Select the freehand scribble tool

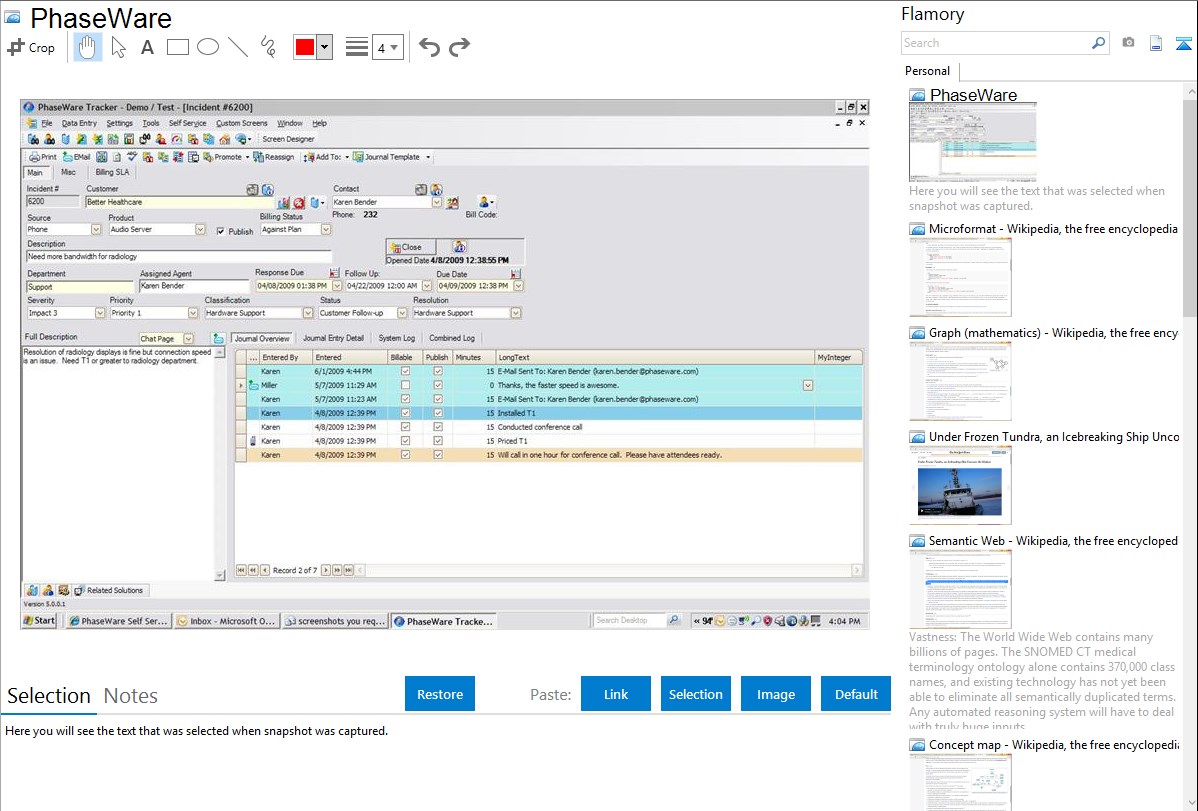point(268,47)
